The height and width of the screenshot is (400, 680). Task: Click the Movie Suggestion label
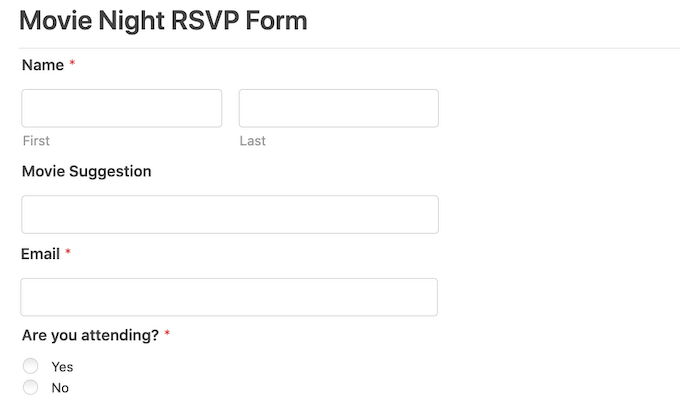click(86, 171)
